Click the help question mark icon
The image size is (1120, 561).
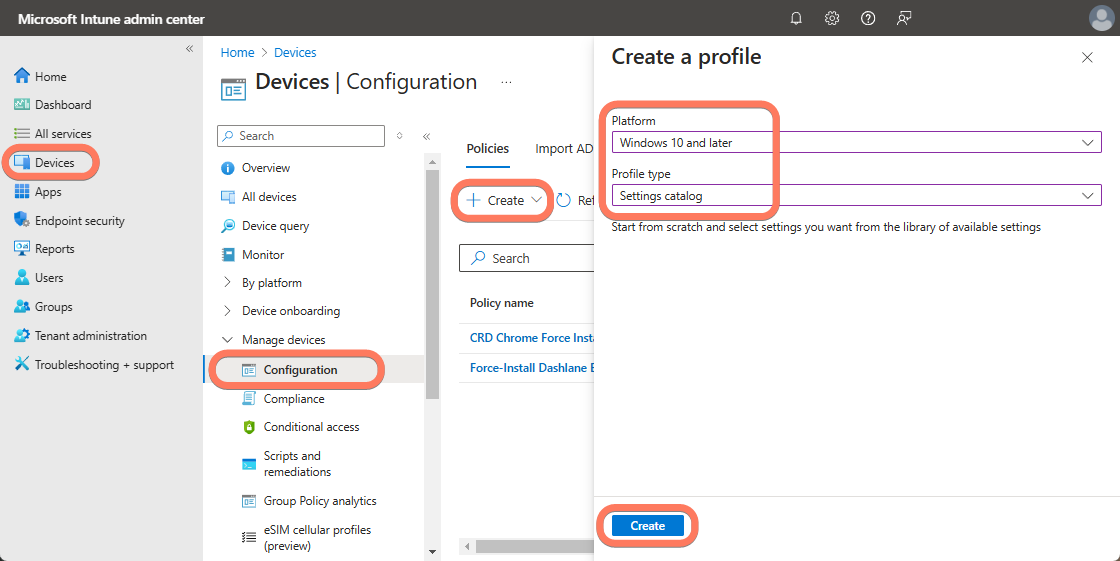tap(868, 18)
